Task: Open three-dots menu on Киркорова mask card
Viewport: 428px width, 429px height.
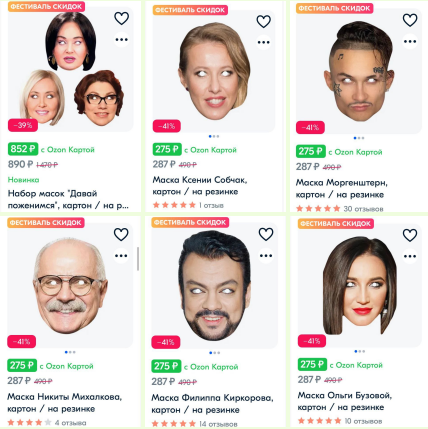Action: coord(266,256)
